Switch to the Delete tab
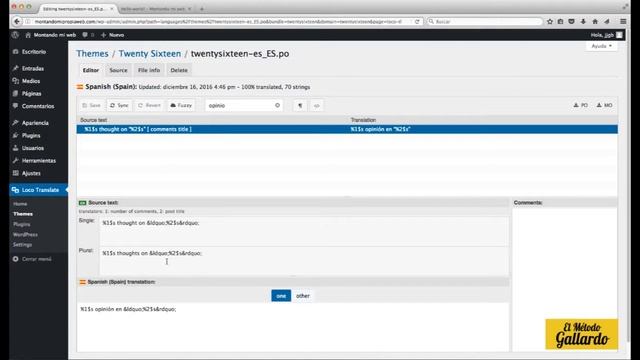 coord(179,70)
